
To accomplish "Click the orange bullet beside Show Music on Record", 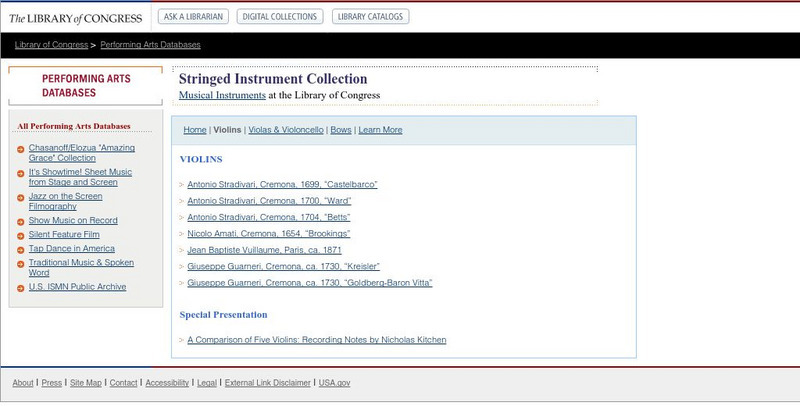I will tap(20, 222).
